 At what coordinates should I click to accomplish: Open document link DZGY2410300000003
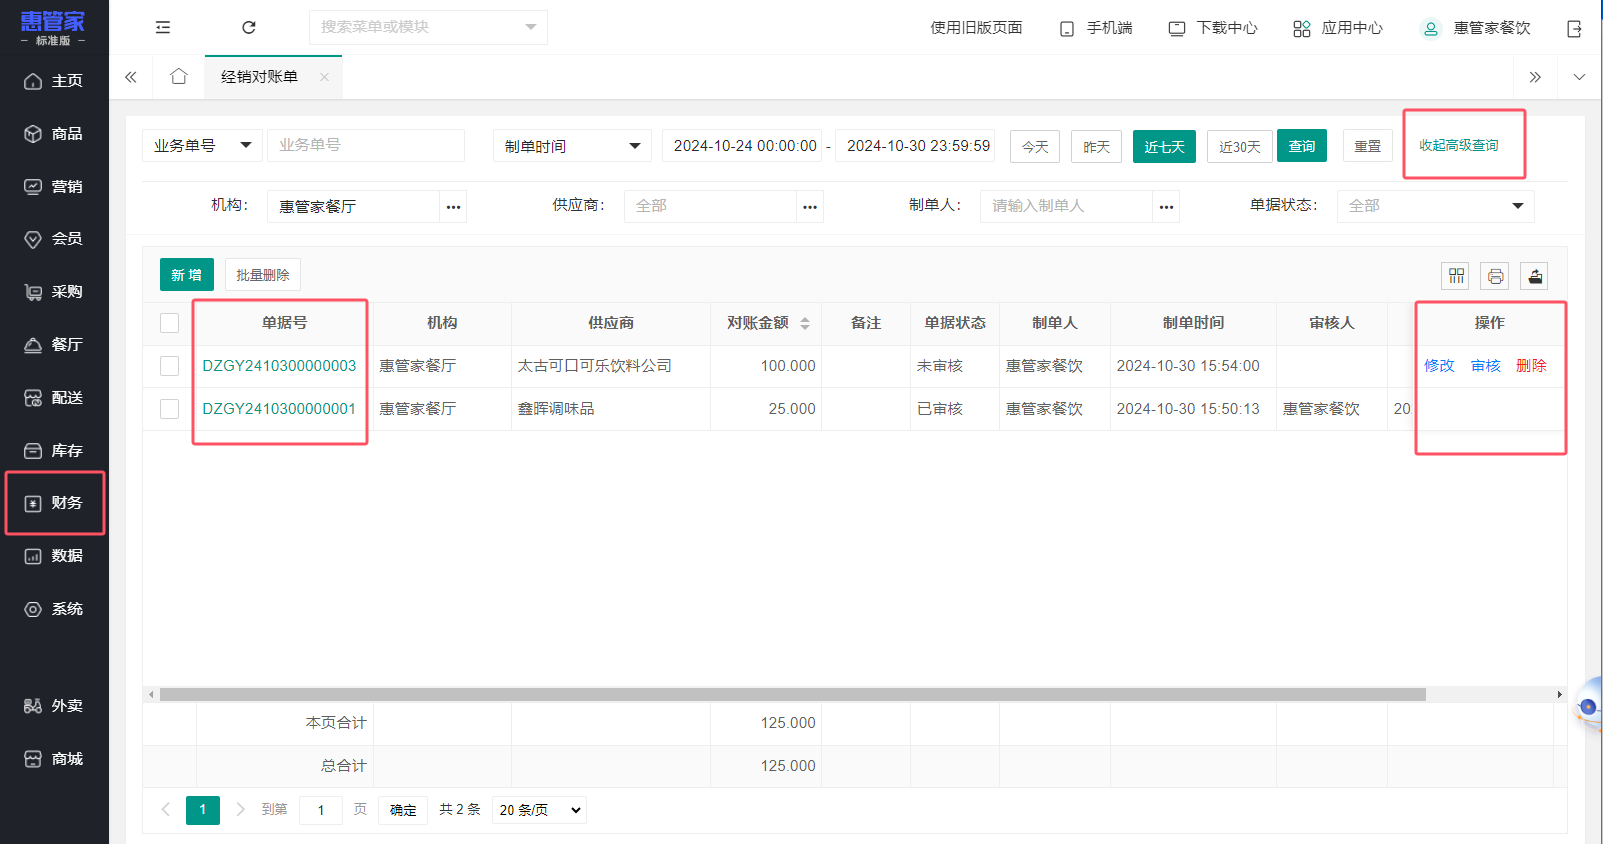click(x=279, y=366)
